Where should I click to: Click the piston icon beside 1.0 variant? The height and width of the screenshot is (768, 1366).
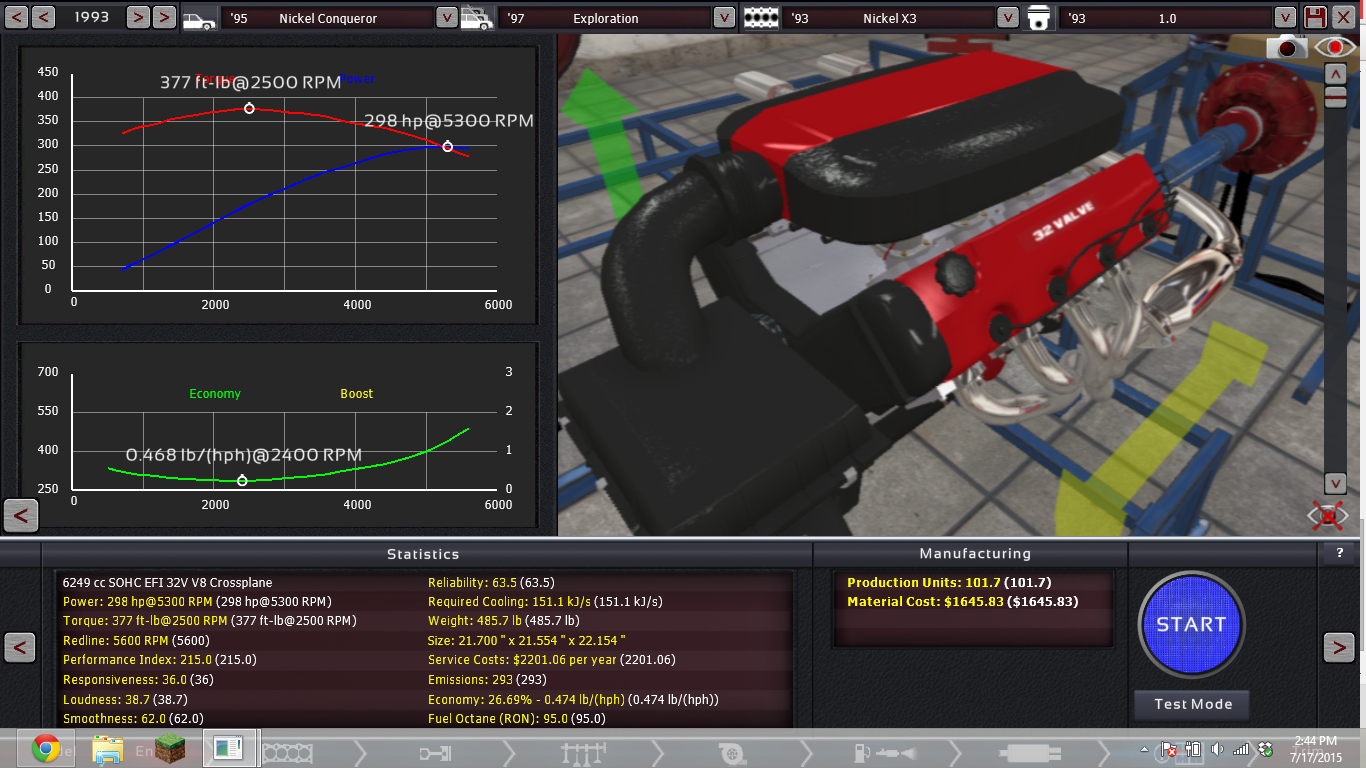coord(1040,18)
